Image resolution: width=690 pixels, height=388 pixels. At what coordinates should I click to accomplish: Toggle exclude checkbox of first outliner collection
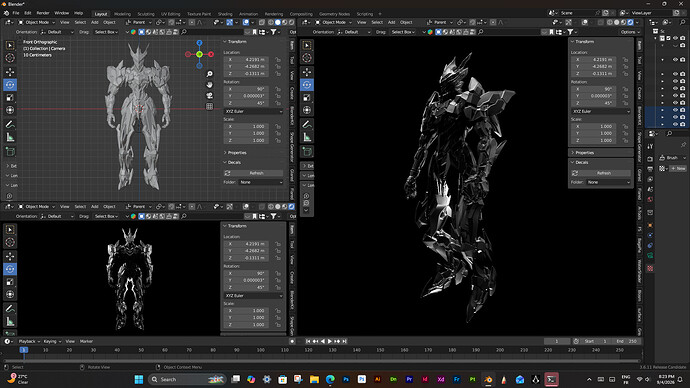pyautogui.click(x=668, y=38)
